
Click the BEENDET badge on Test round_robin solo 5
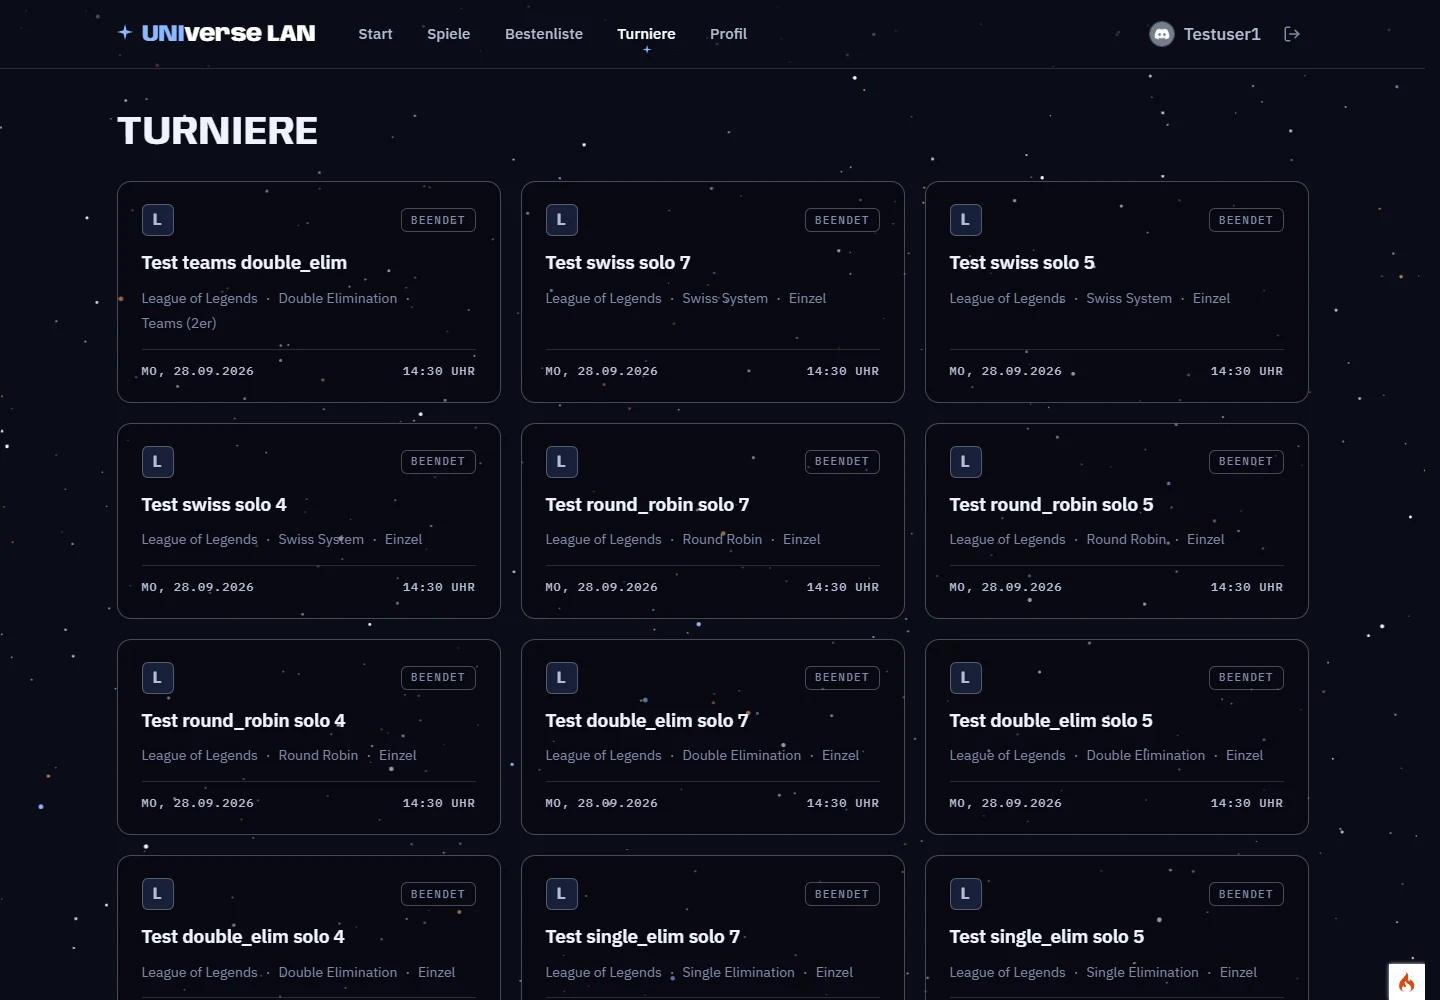point(1246,462)
